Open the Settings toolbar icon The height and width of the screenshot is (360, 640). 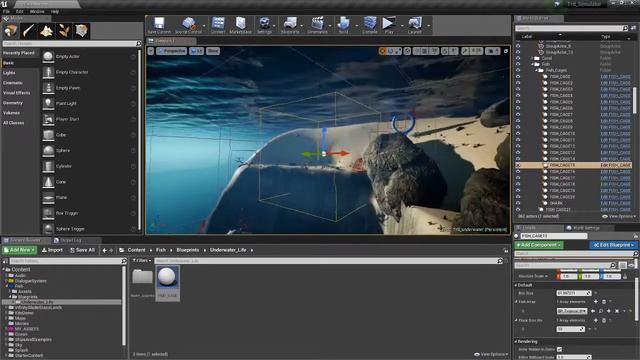pyautogui.click(x=264, y=25)
